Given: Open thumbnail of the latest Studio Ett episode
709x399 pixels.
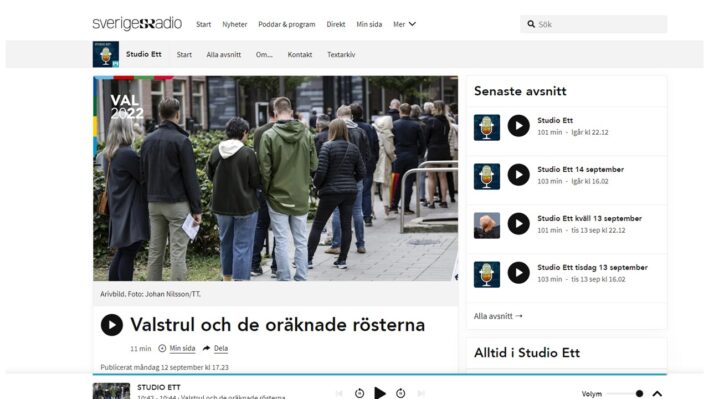Looking at the screenshot, I should pyautogui.click(x=487, y=128).
